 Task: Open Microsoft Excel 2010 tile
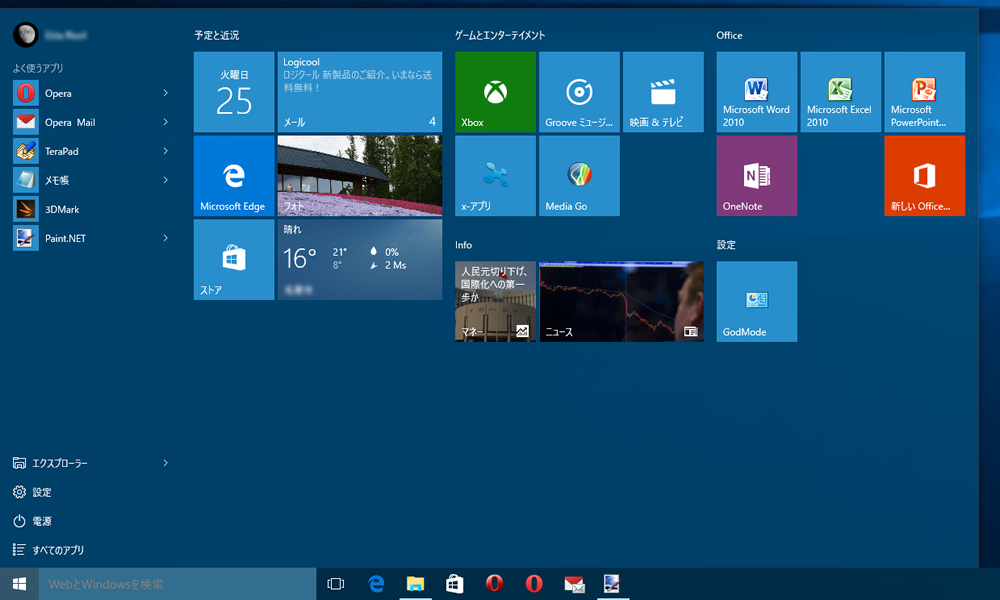841,92
